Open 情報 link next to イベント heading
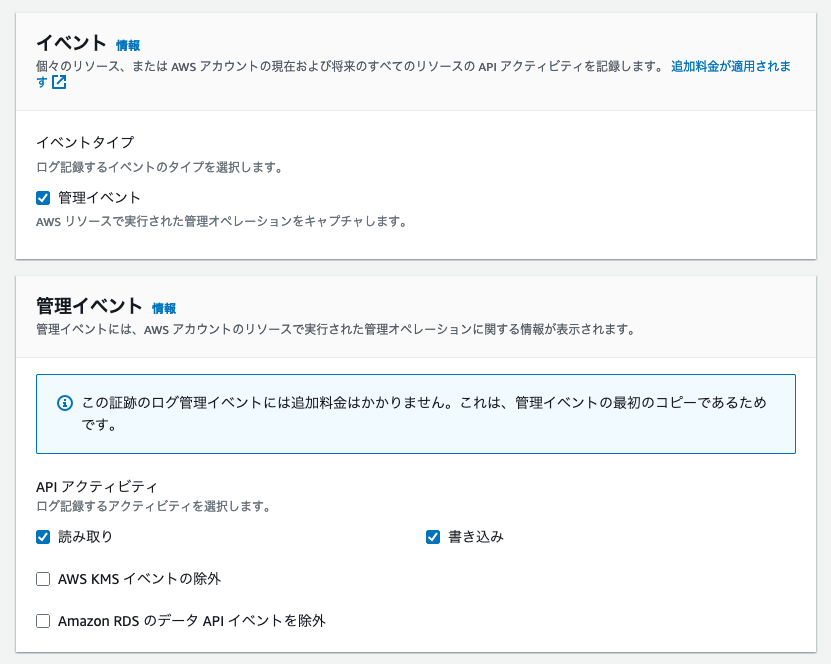This screenshot has width=831, height=664. click(x=128, y=46)
